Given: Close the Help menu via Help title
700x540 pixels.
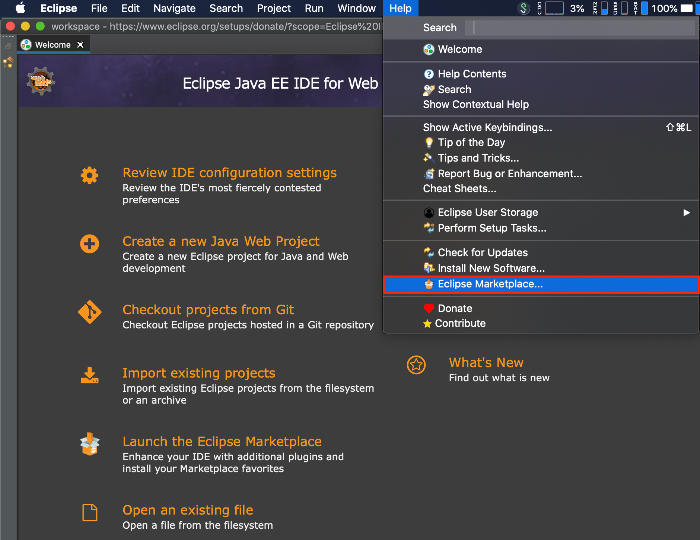Looking at the screenshot, I should coord(400,8).
